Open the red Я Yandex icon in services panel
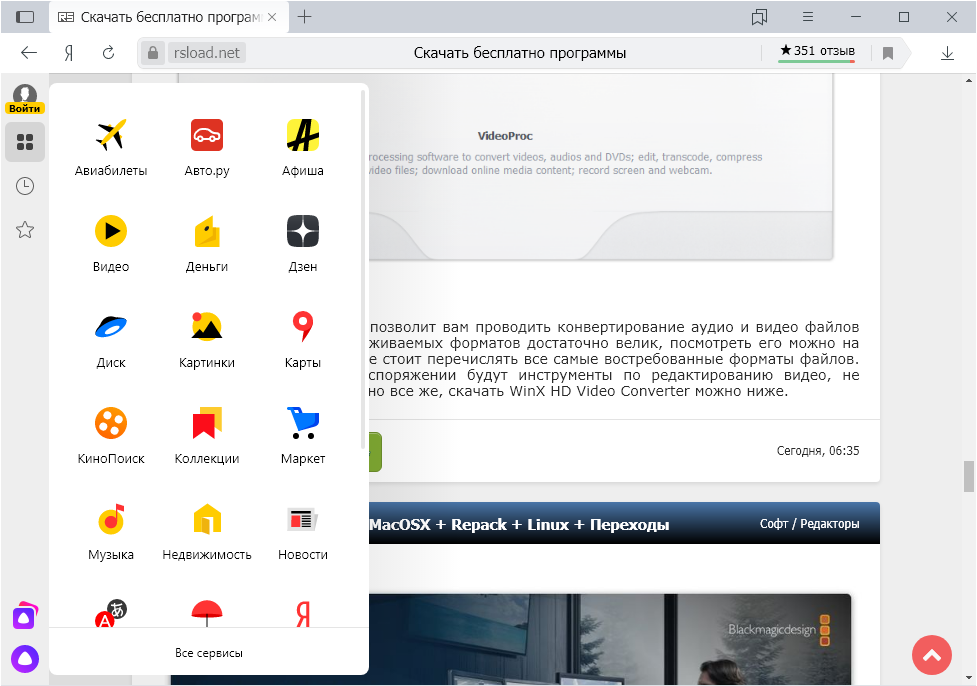Image resolution: width=977 pixels, height=686 pixels. pyautogui.click(x=303, y=613)
